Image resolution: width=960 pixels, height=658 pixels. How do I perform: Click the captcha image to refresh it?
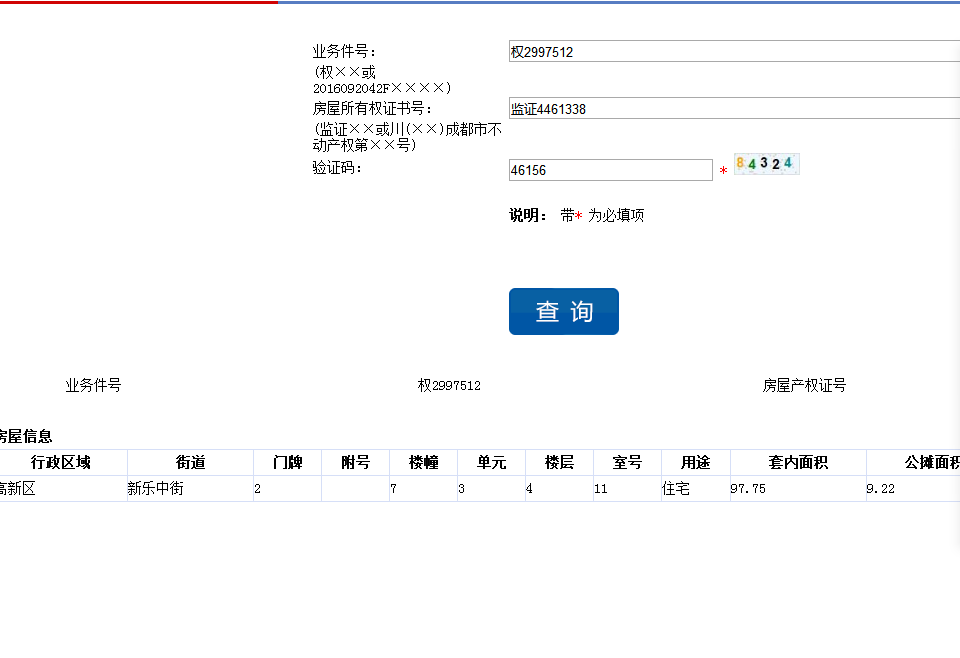coord(766,164)
